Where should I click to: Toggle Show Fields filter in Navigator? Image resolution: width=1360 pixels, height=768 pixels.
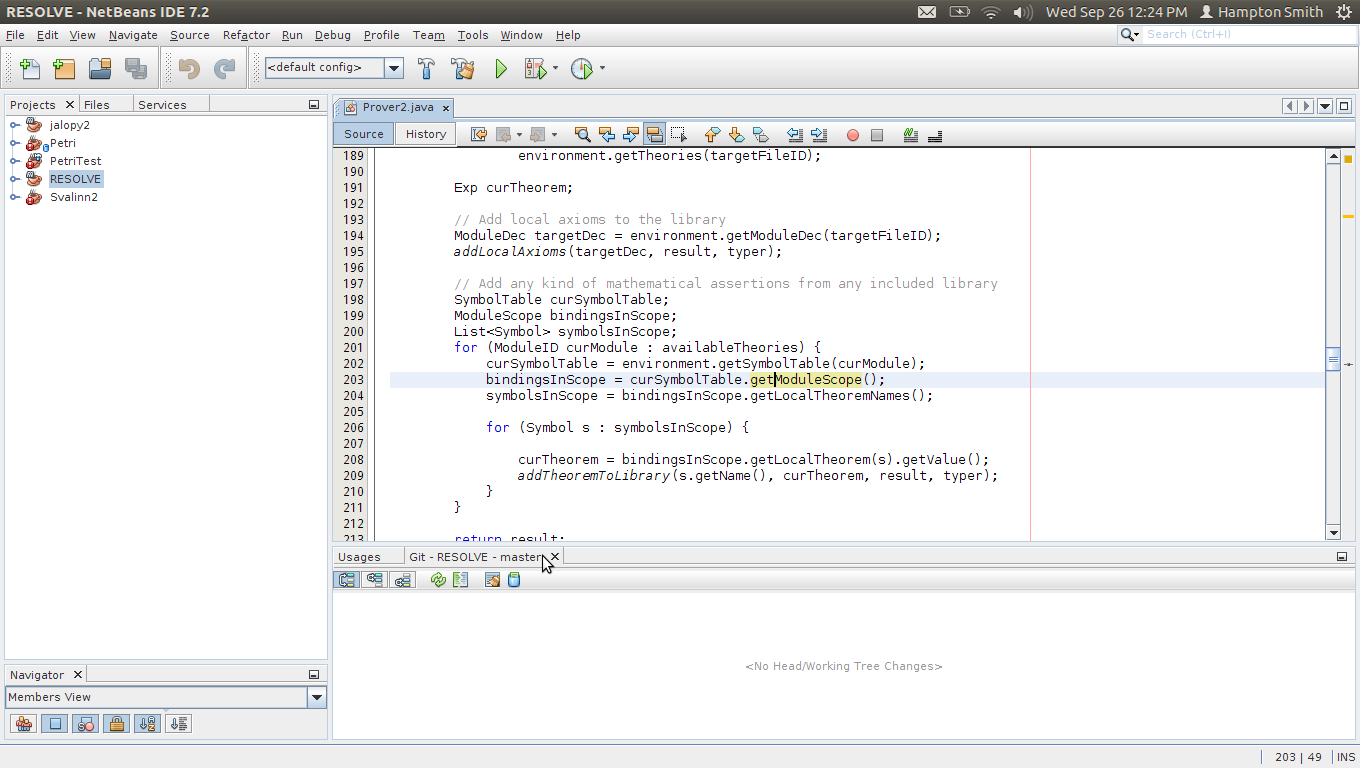55,724
